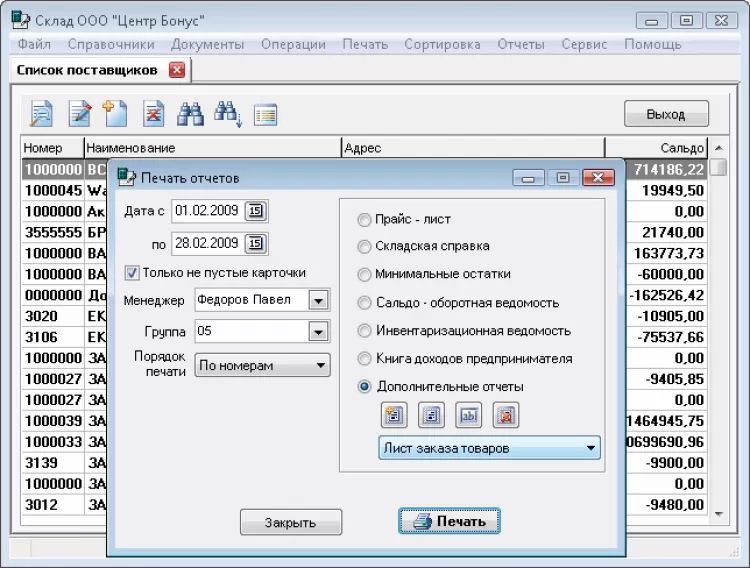Image resolution: width=750 pixels, height=568 pixels.
Task: Open the 'Сервис' menu
Action: coord(584,44)
